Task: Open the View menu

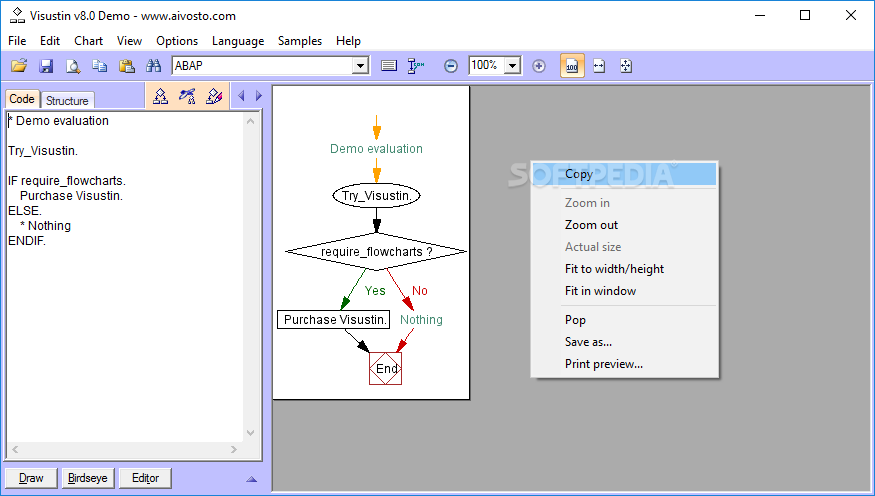Action: 129,41
